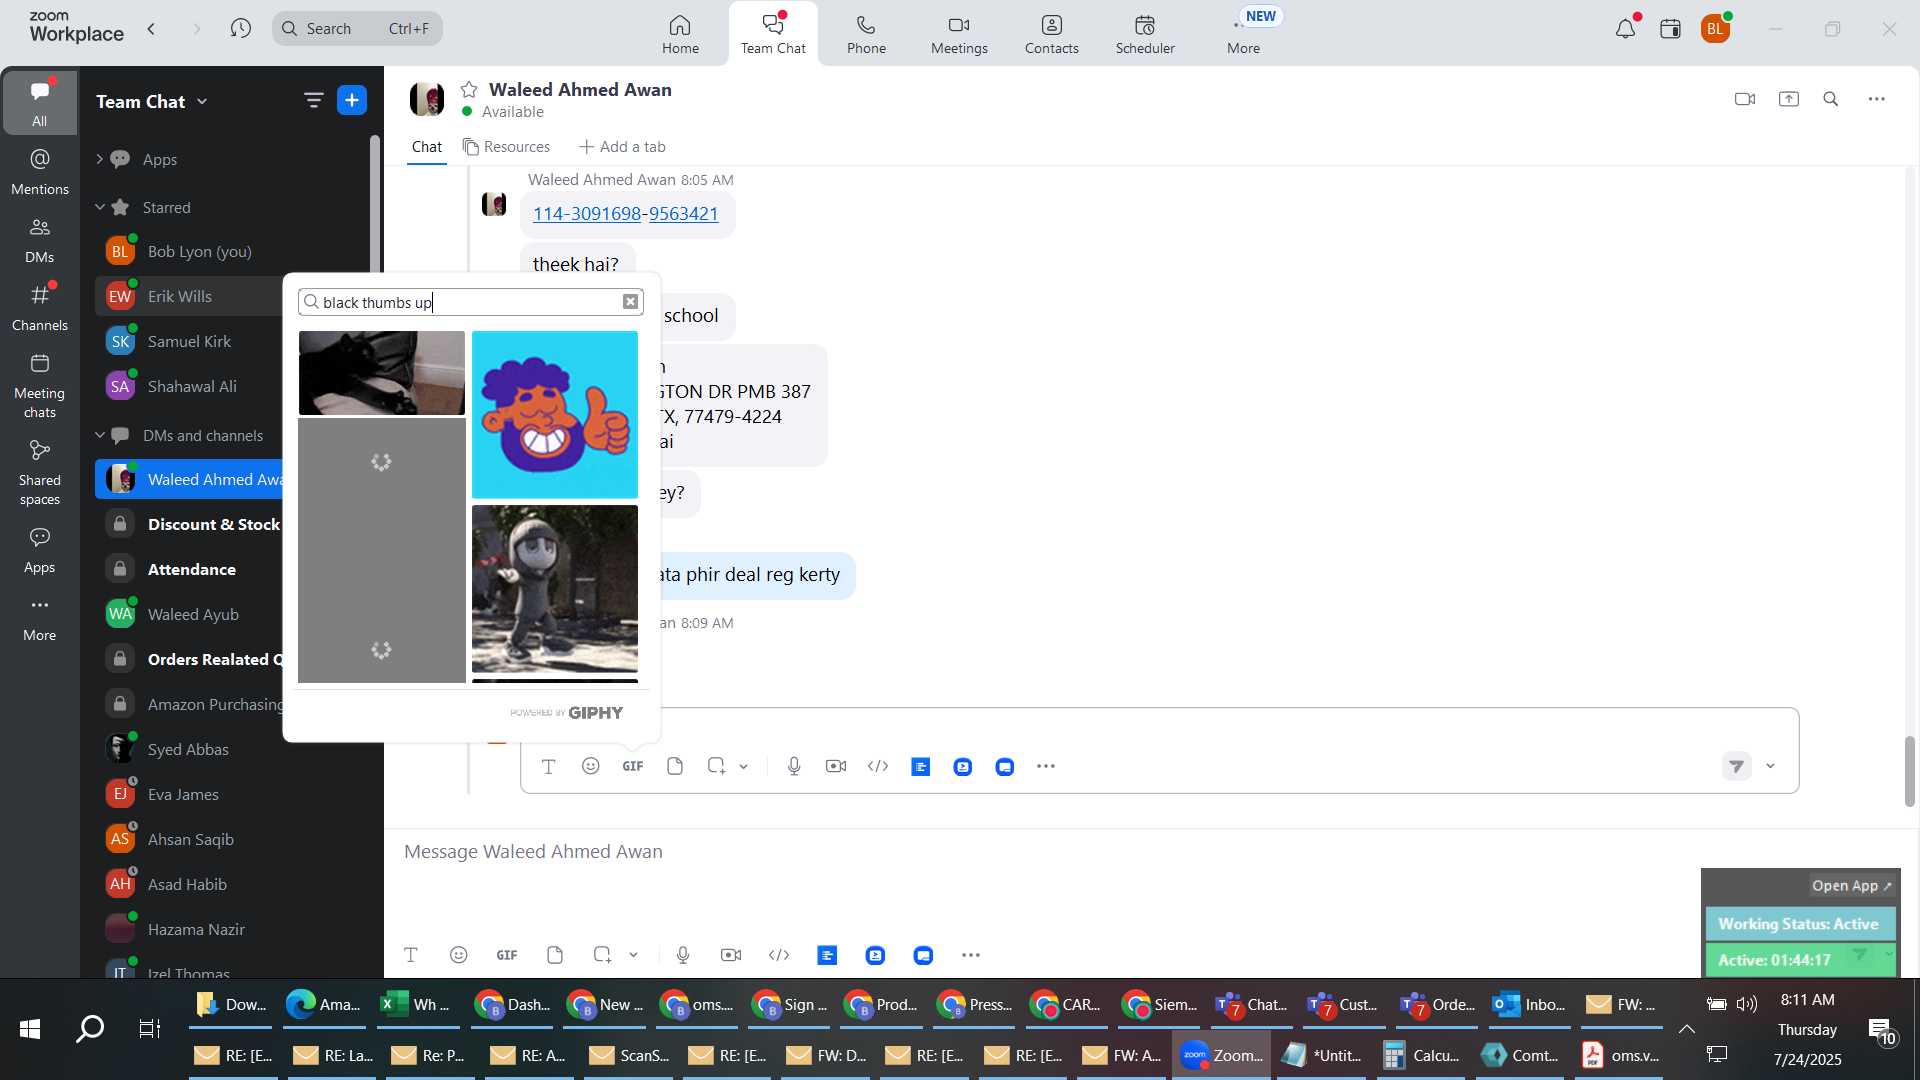Open the calendar icon in top bar
Screen dimensions: 1920x1080
point(1670,29)
